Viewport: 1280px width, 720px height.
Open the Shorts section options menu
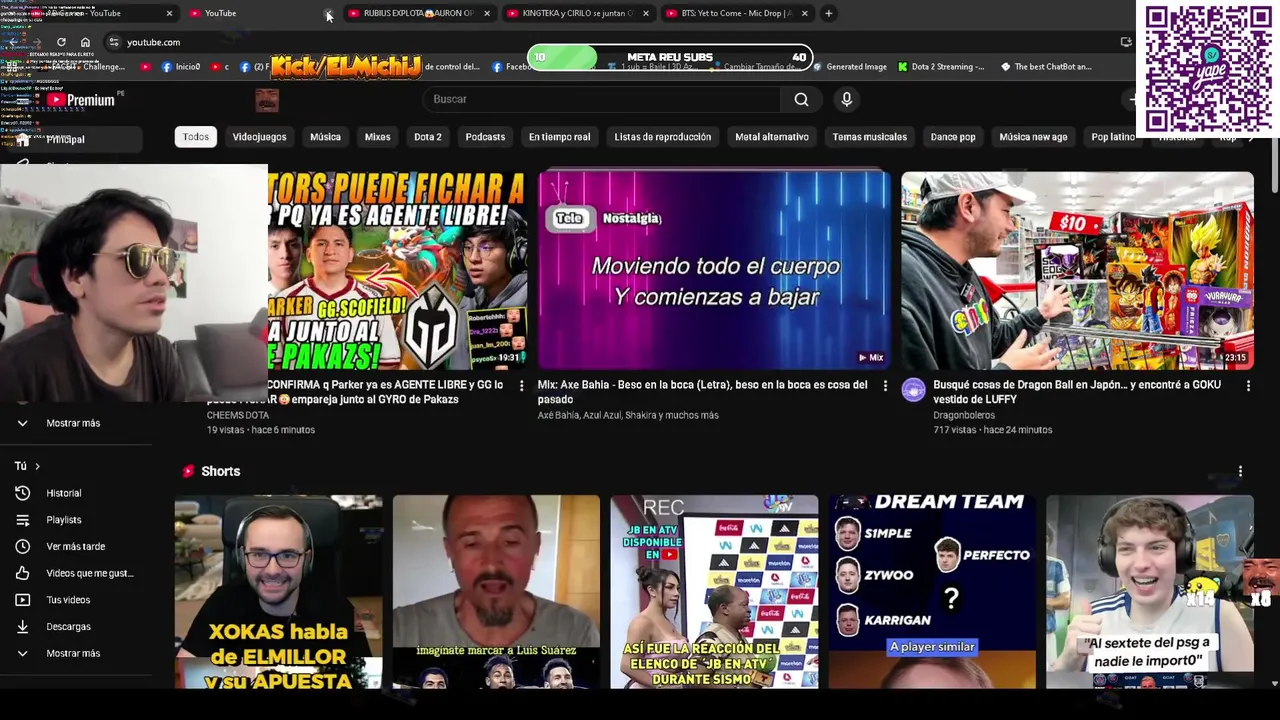pyautogui.click(x=1240, y=471)
